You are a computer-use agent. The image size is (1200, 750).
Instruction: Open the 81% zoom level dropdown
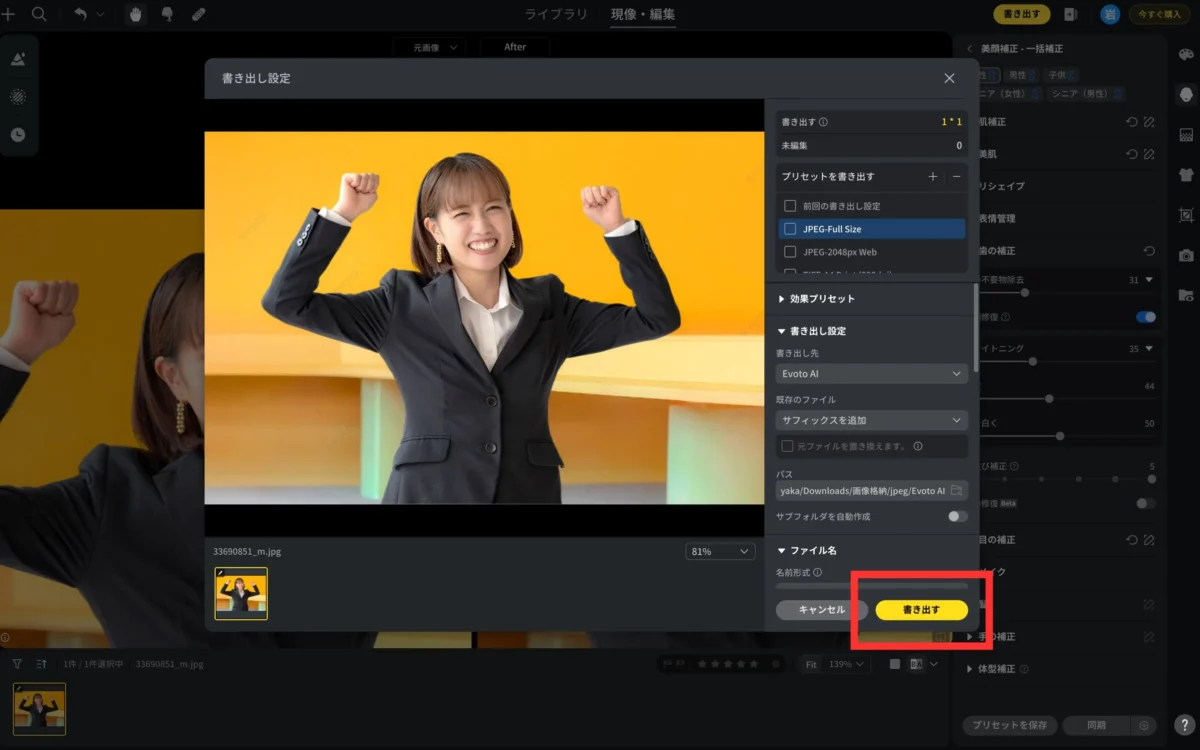point(720,551)
